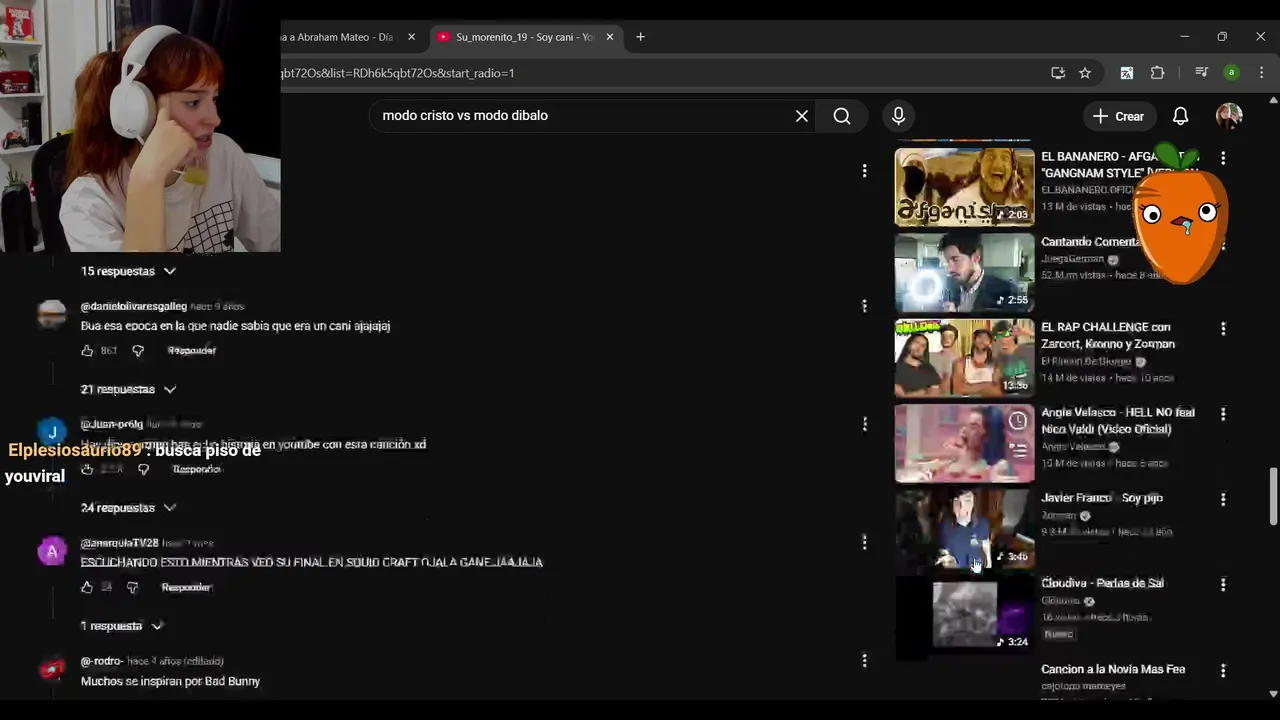This screenshot has height=720, width=1280.
Task: Click the scrollbar down arrow
Action: (1273, 693)
